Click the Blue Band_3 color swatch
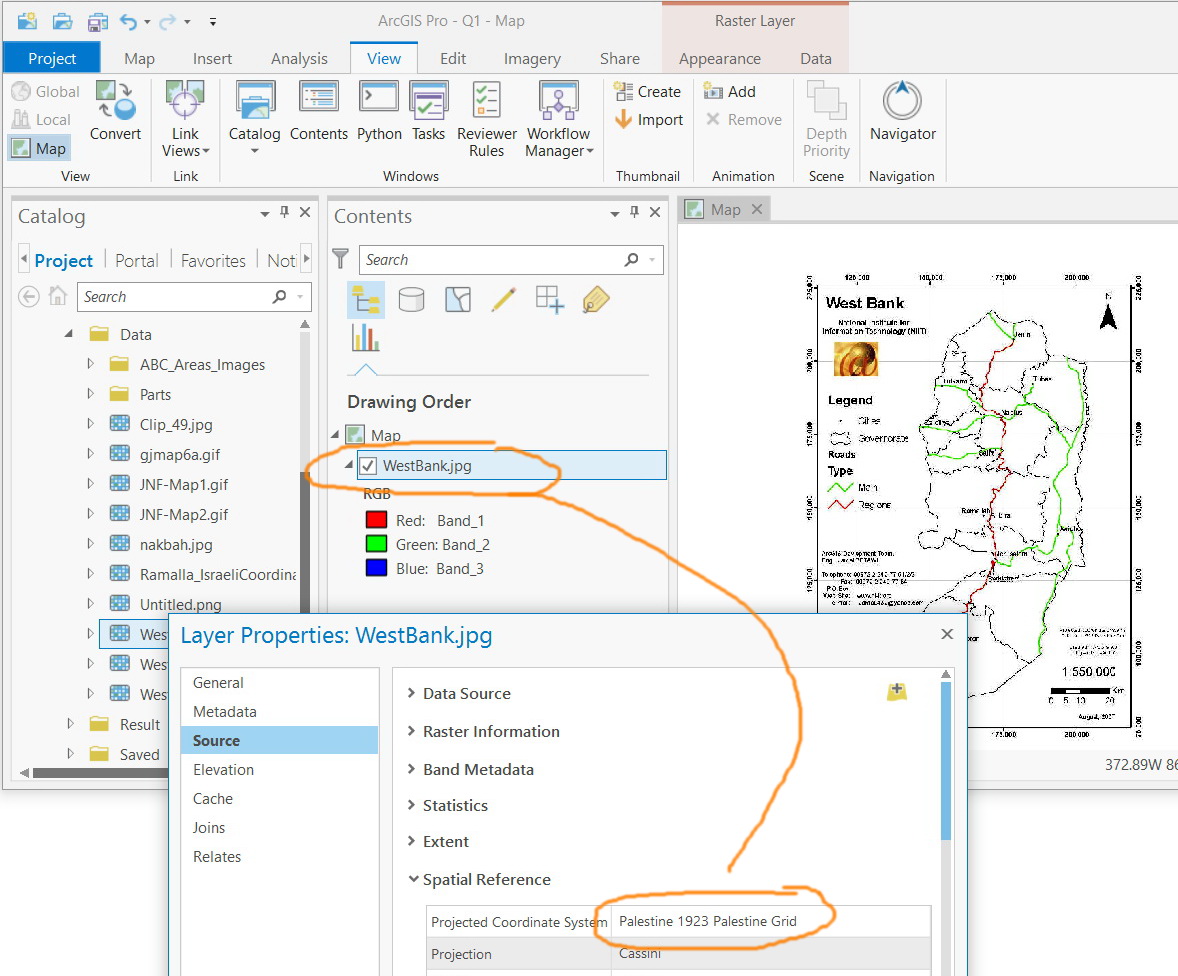 [x=376, y=568]
